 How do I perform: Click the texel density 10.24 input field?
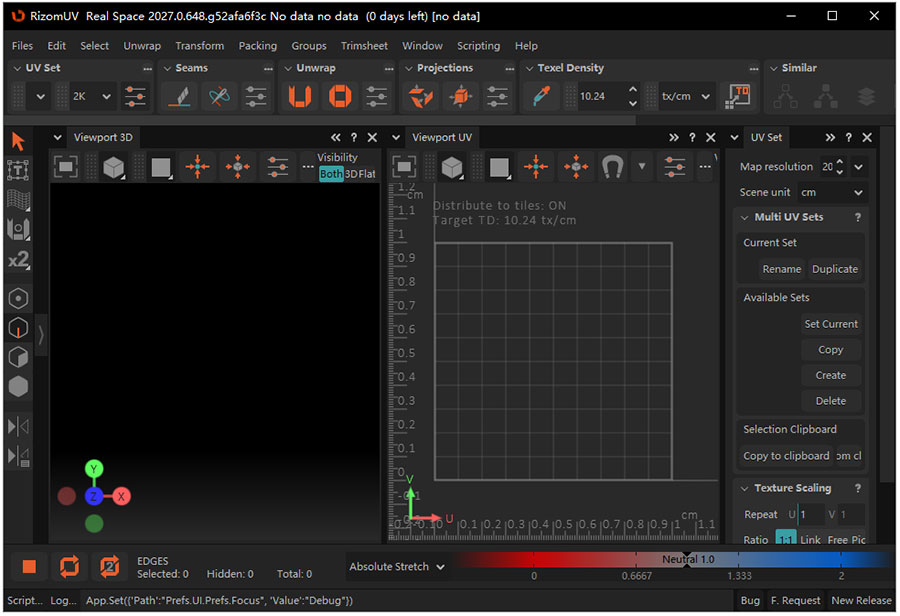[599, 96]
